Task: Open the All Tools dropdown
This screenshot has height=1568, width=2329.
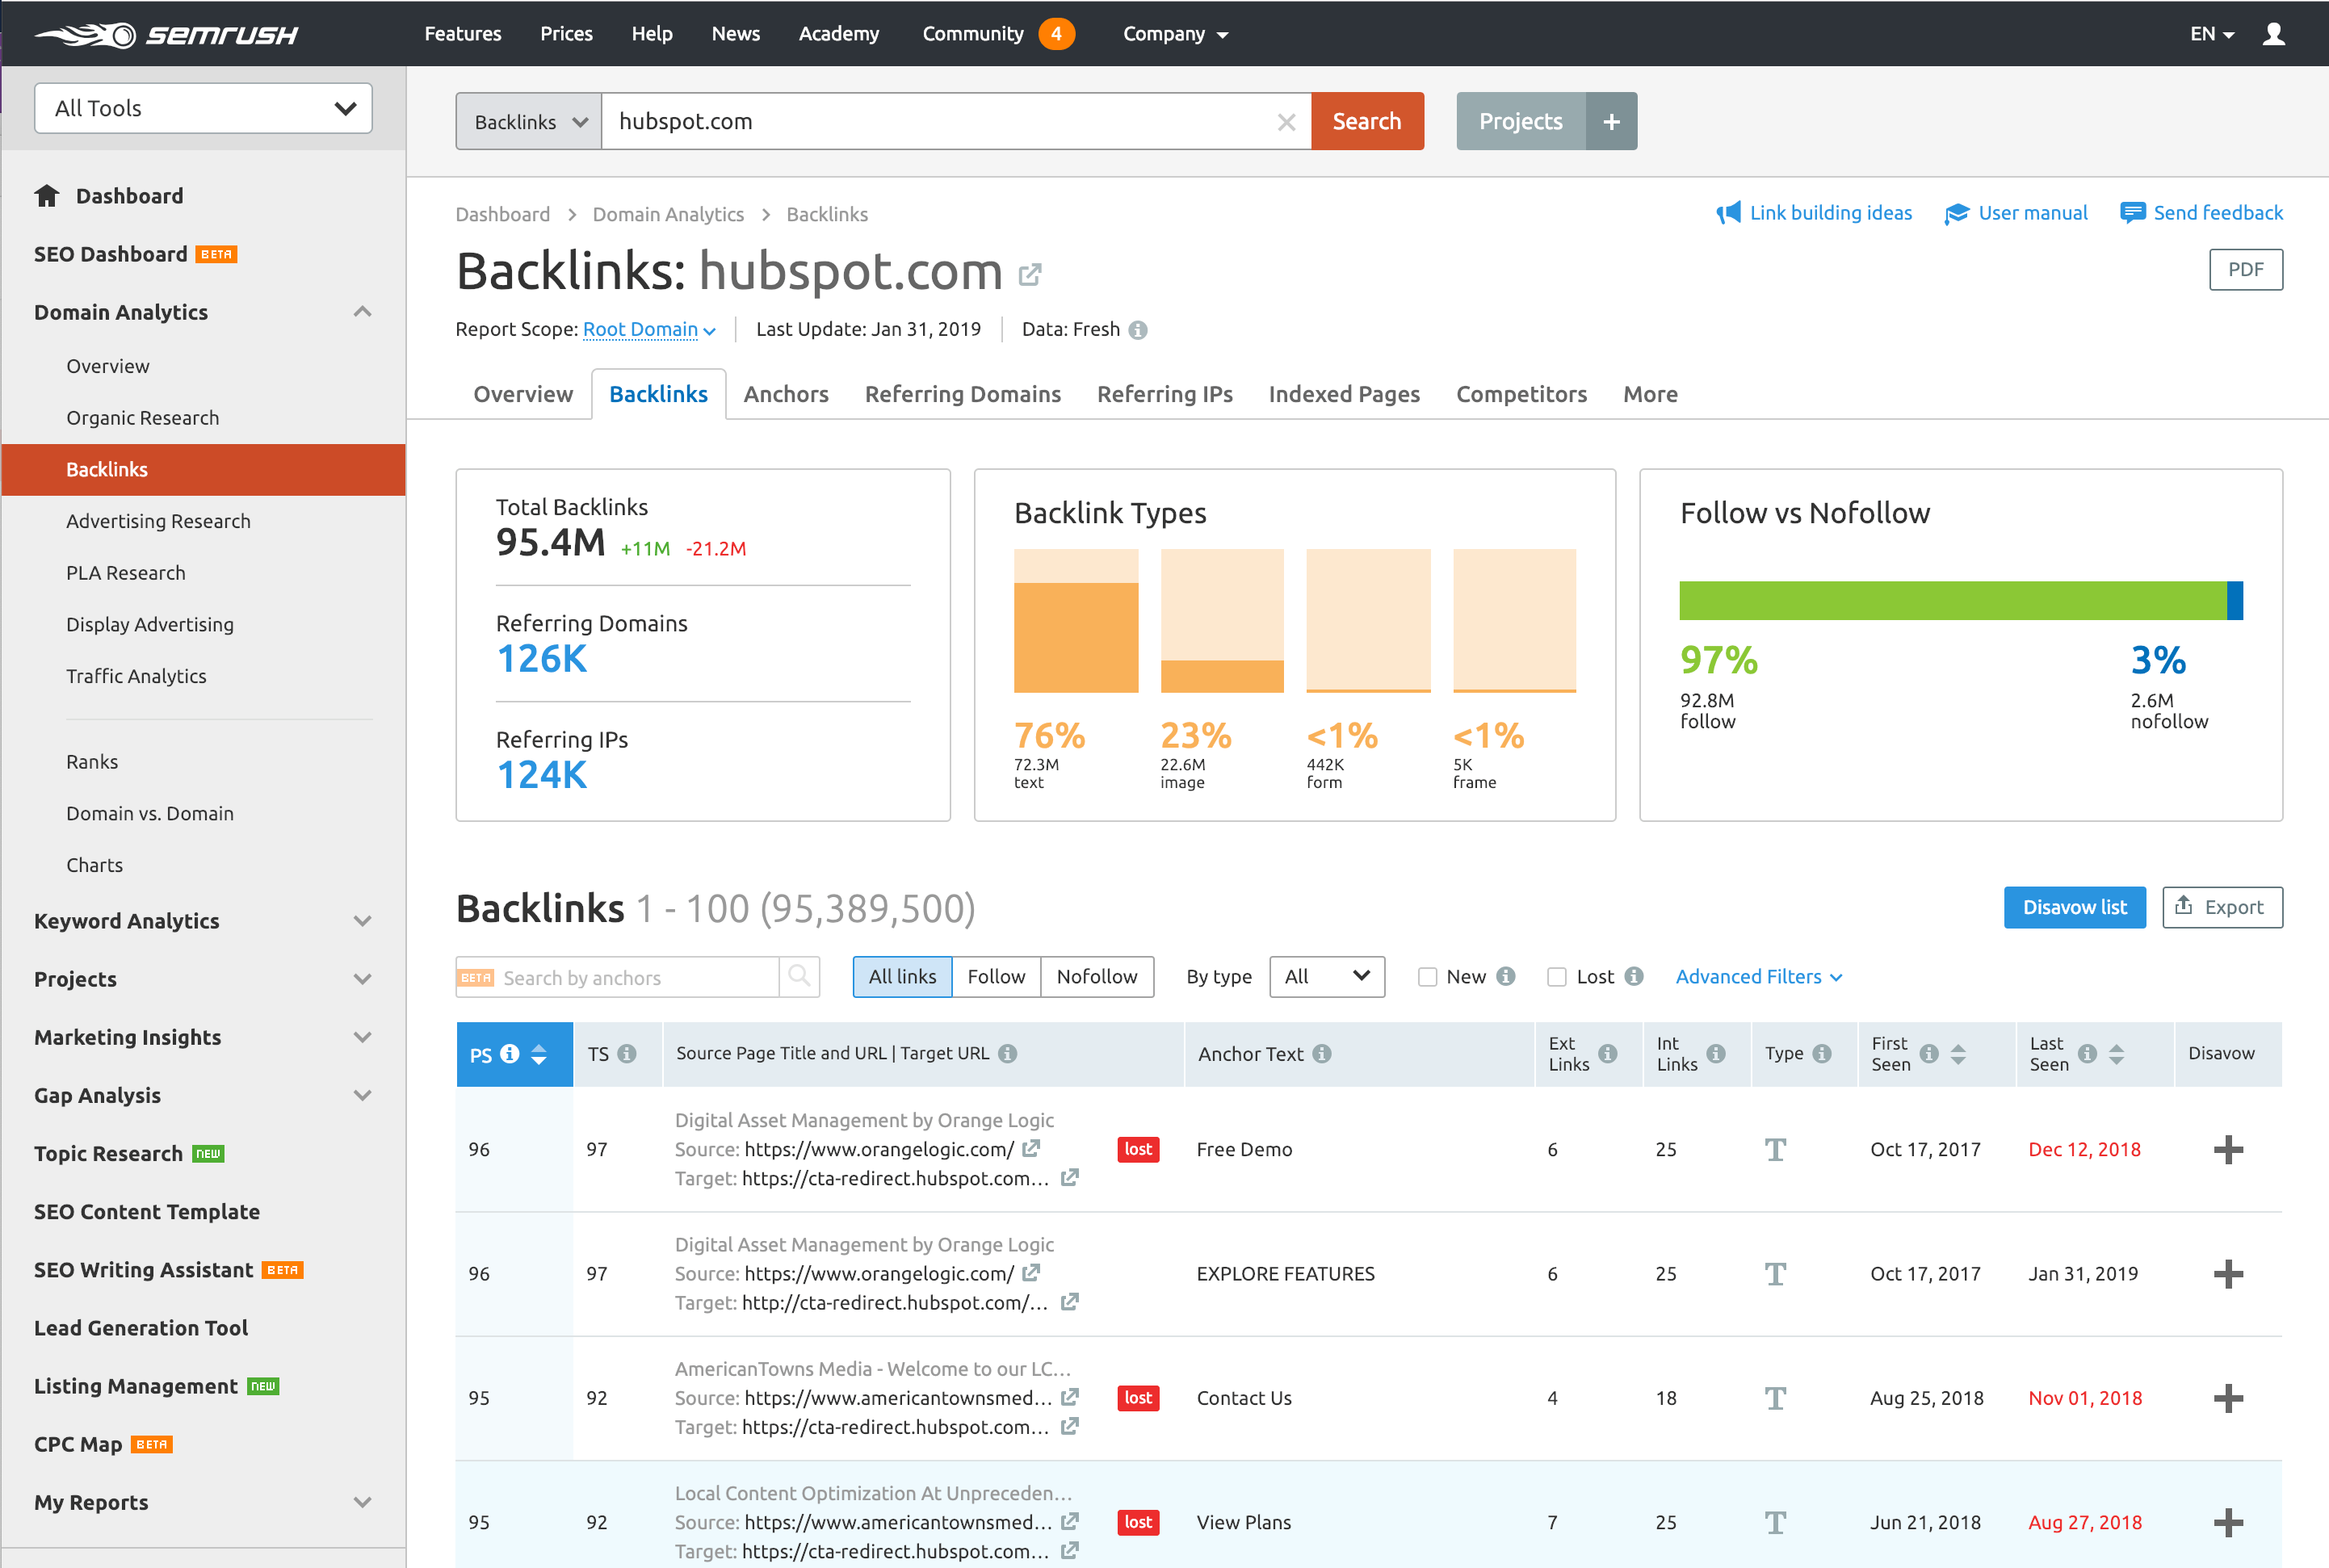Action: pyautogui.click(x=203, y=108)
